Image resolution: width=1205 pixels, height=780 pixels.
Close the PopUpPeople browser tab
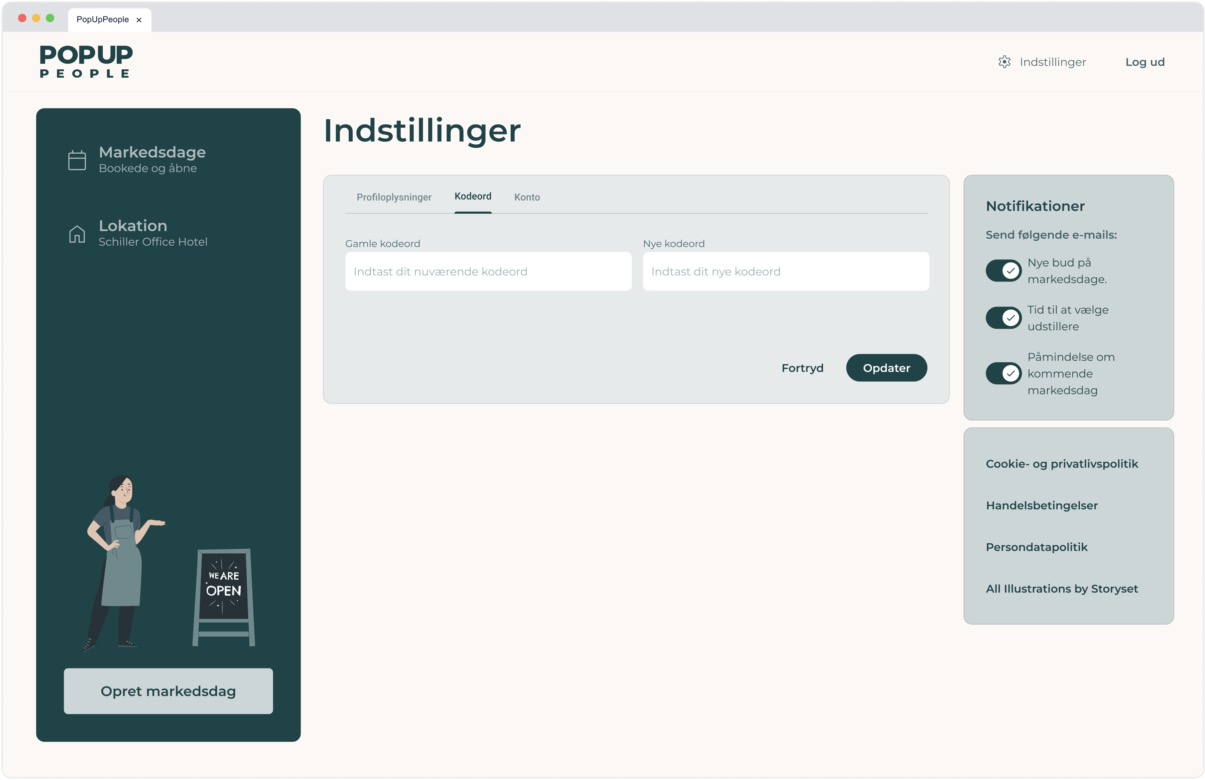(x=139, y=19)
